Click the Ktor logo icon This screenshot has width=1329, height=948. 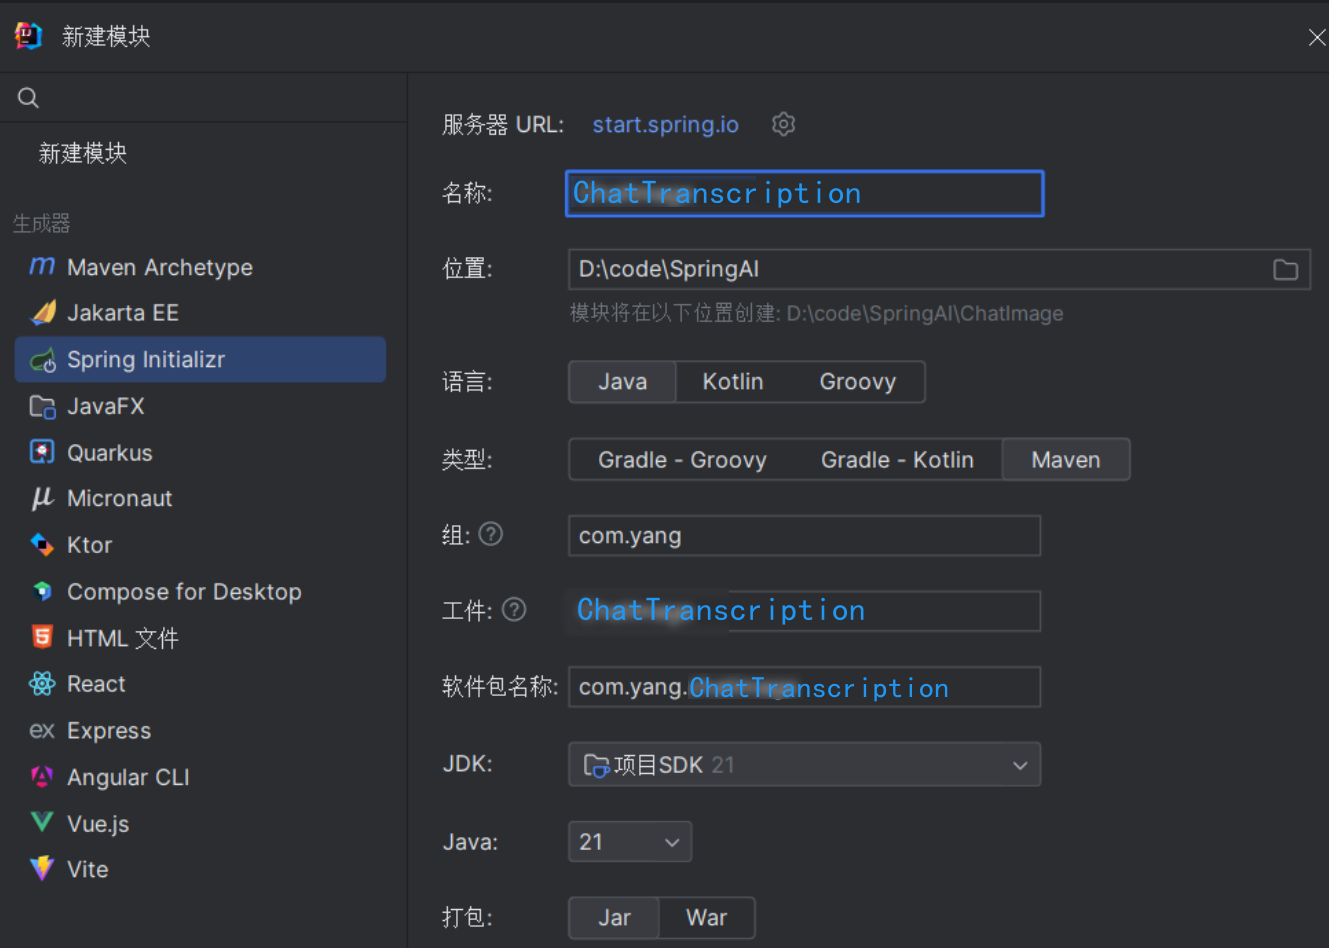[x=42, y=545]
